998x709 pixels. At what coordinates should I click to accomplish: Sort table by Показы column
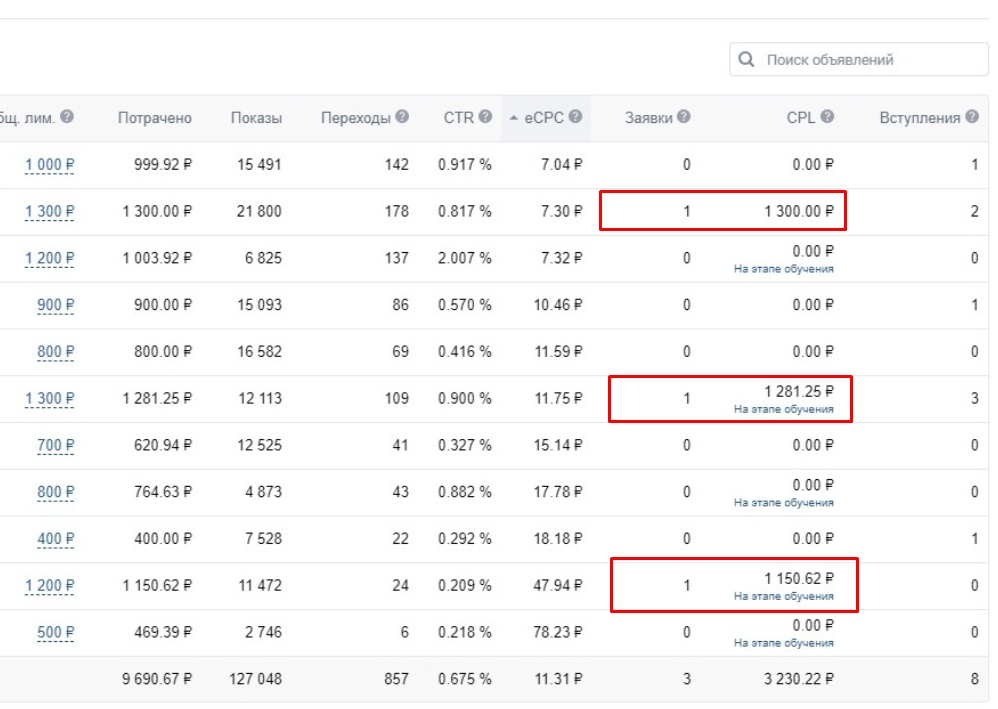[256, 118]
